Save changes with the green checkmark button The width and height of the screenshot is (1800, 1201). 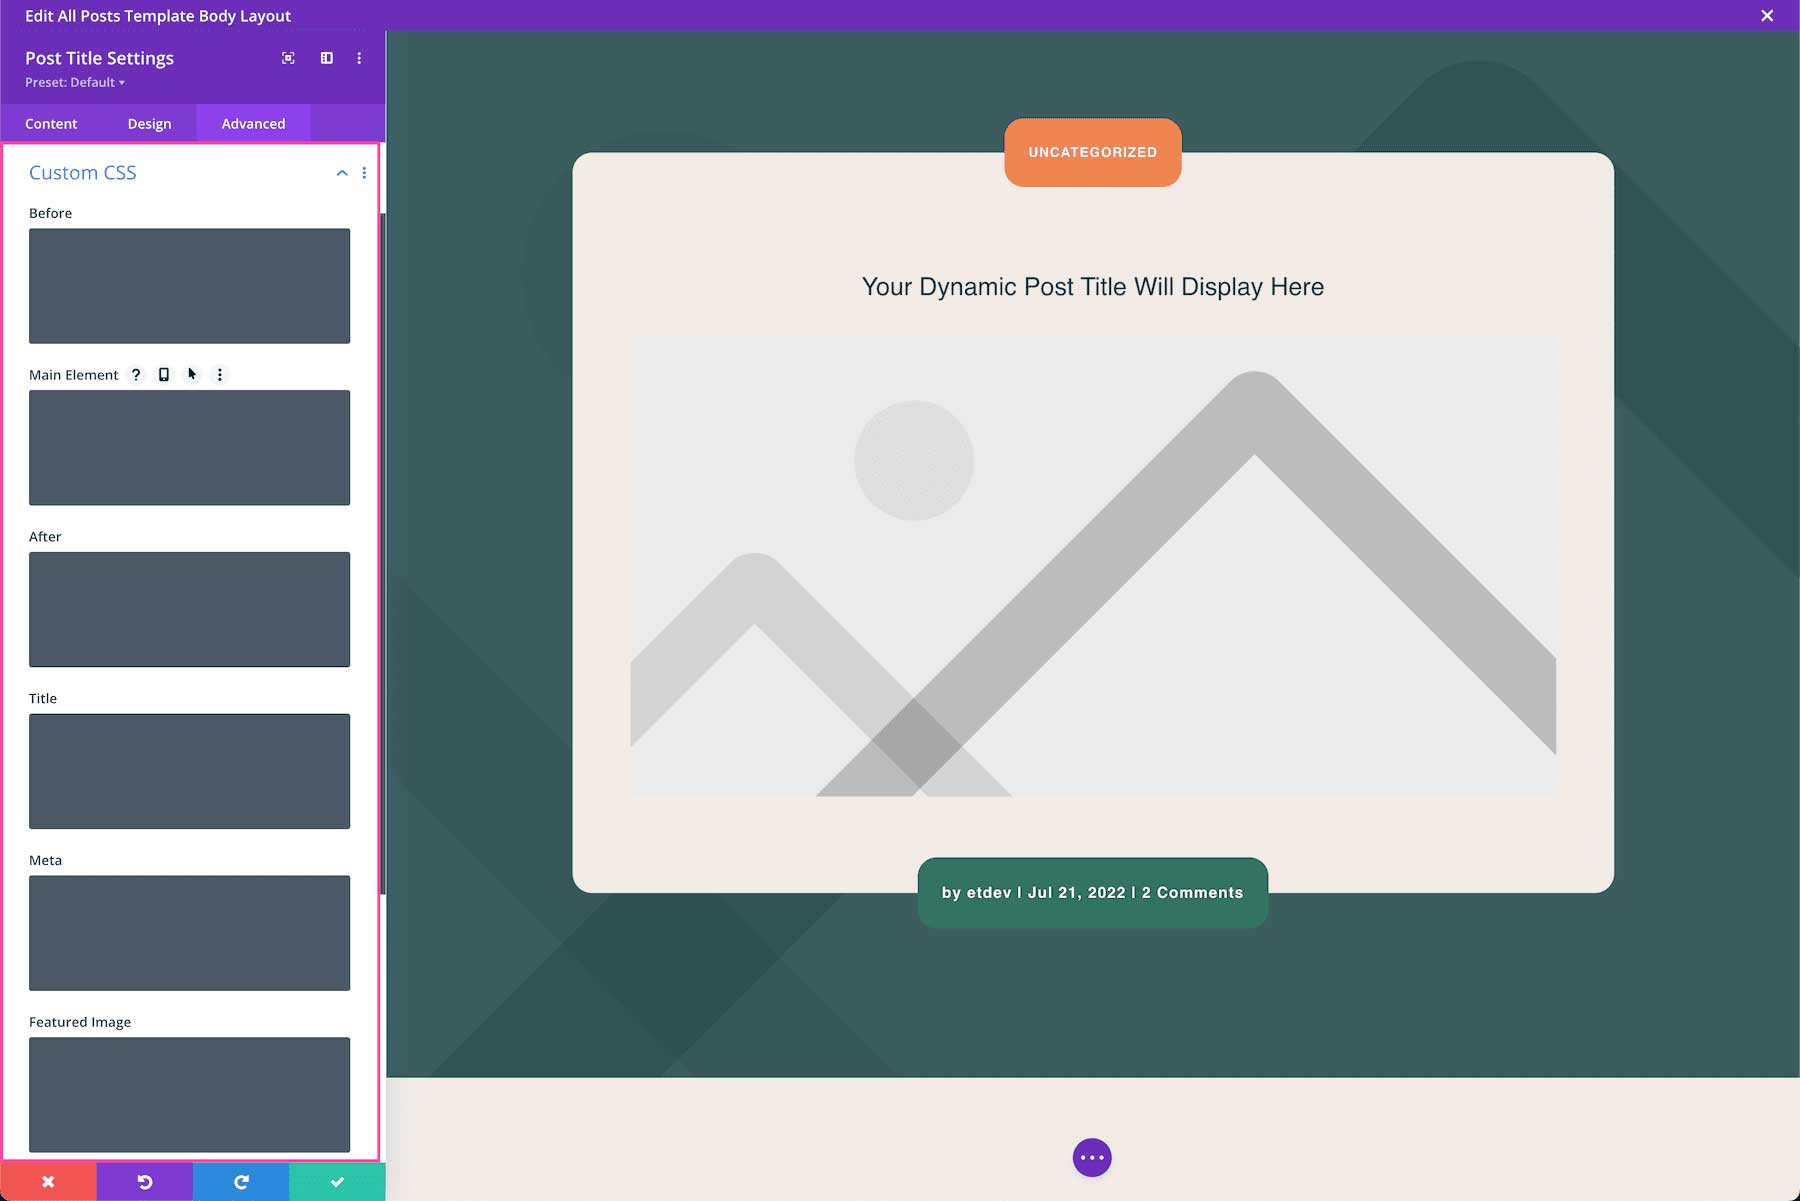[x=337, y=1182]
